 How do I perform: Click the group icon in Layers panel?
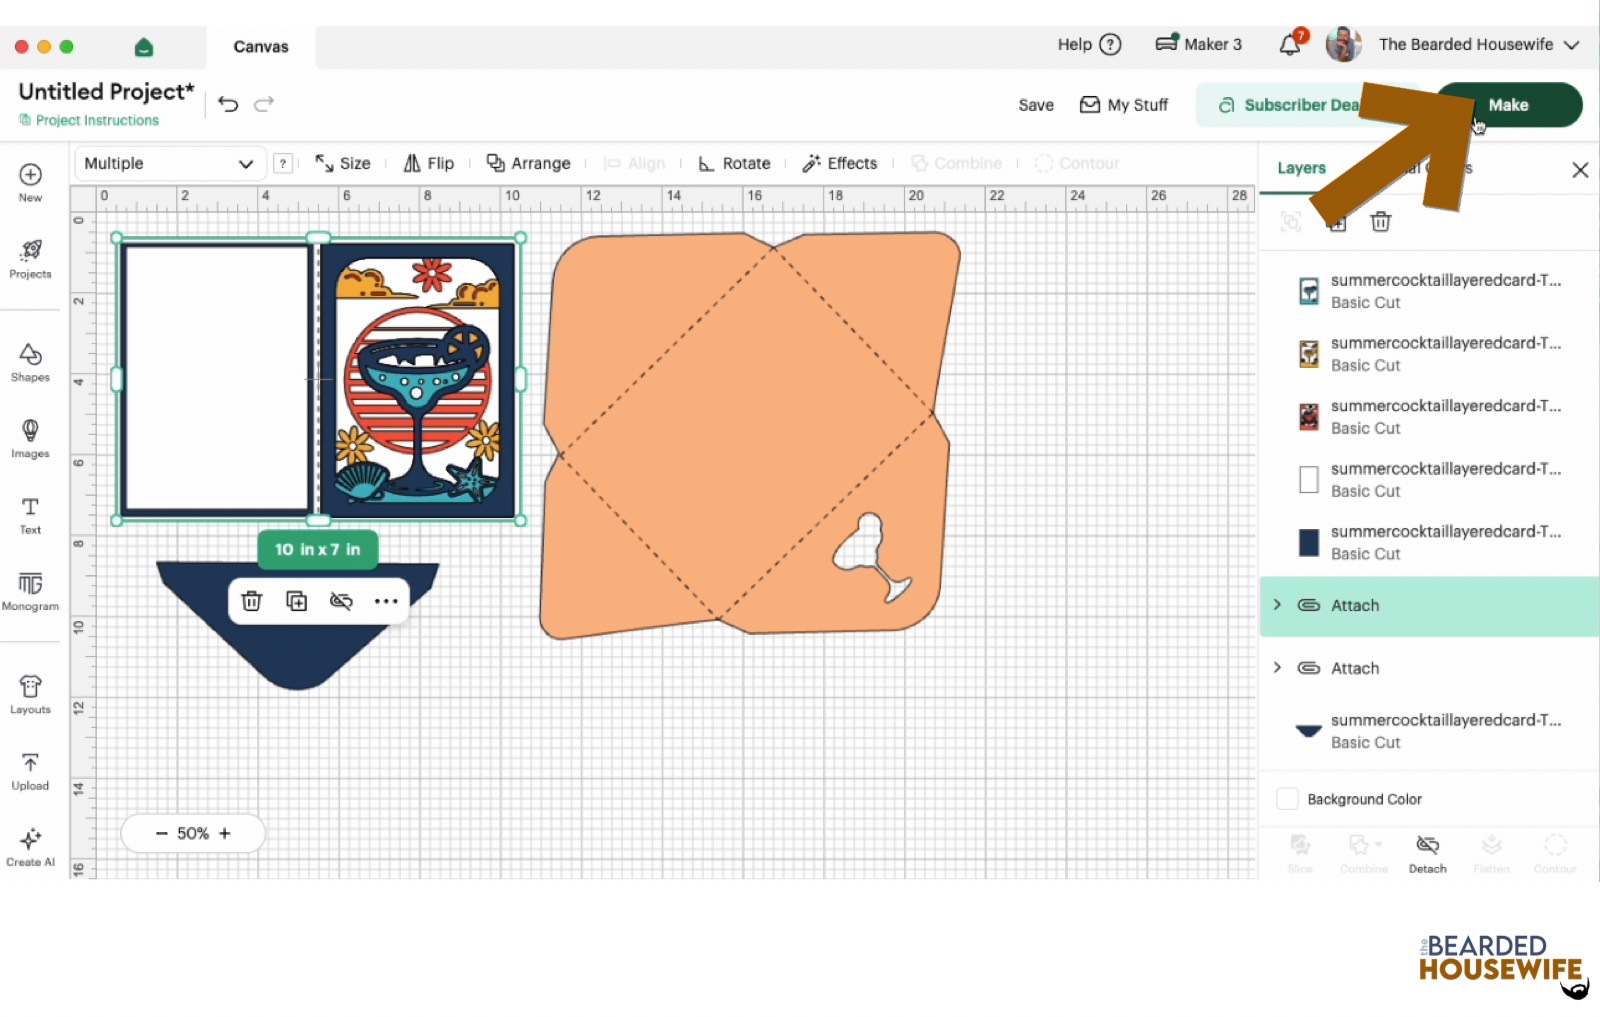tap(1291, 222)
